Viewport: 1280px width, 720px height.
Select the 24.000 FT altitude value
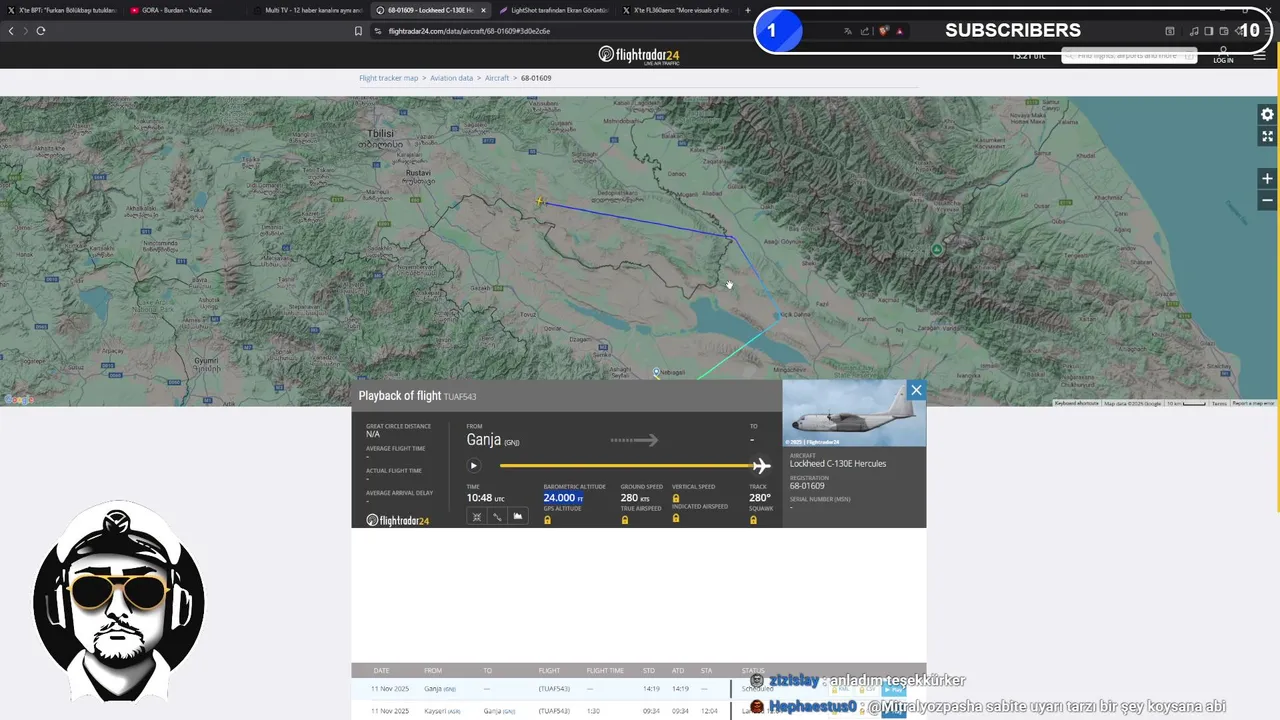pos(563,498)
